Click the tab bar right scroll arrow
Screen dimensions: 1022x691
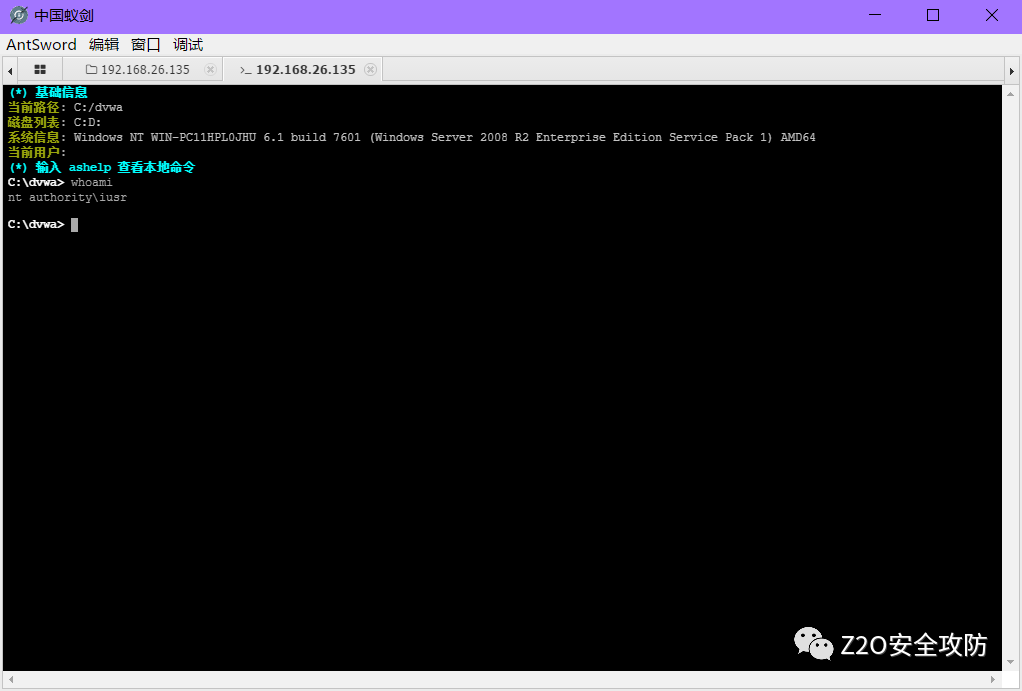1012,70
